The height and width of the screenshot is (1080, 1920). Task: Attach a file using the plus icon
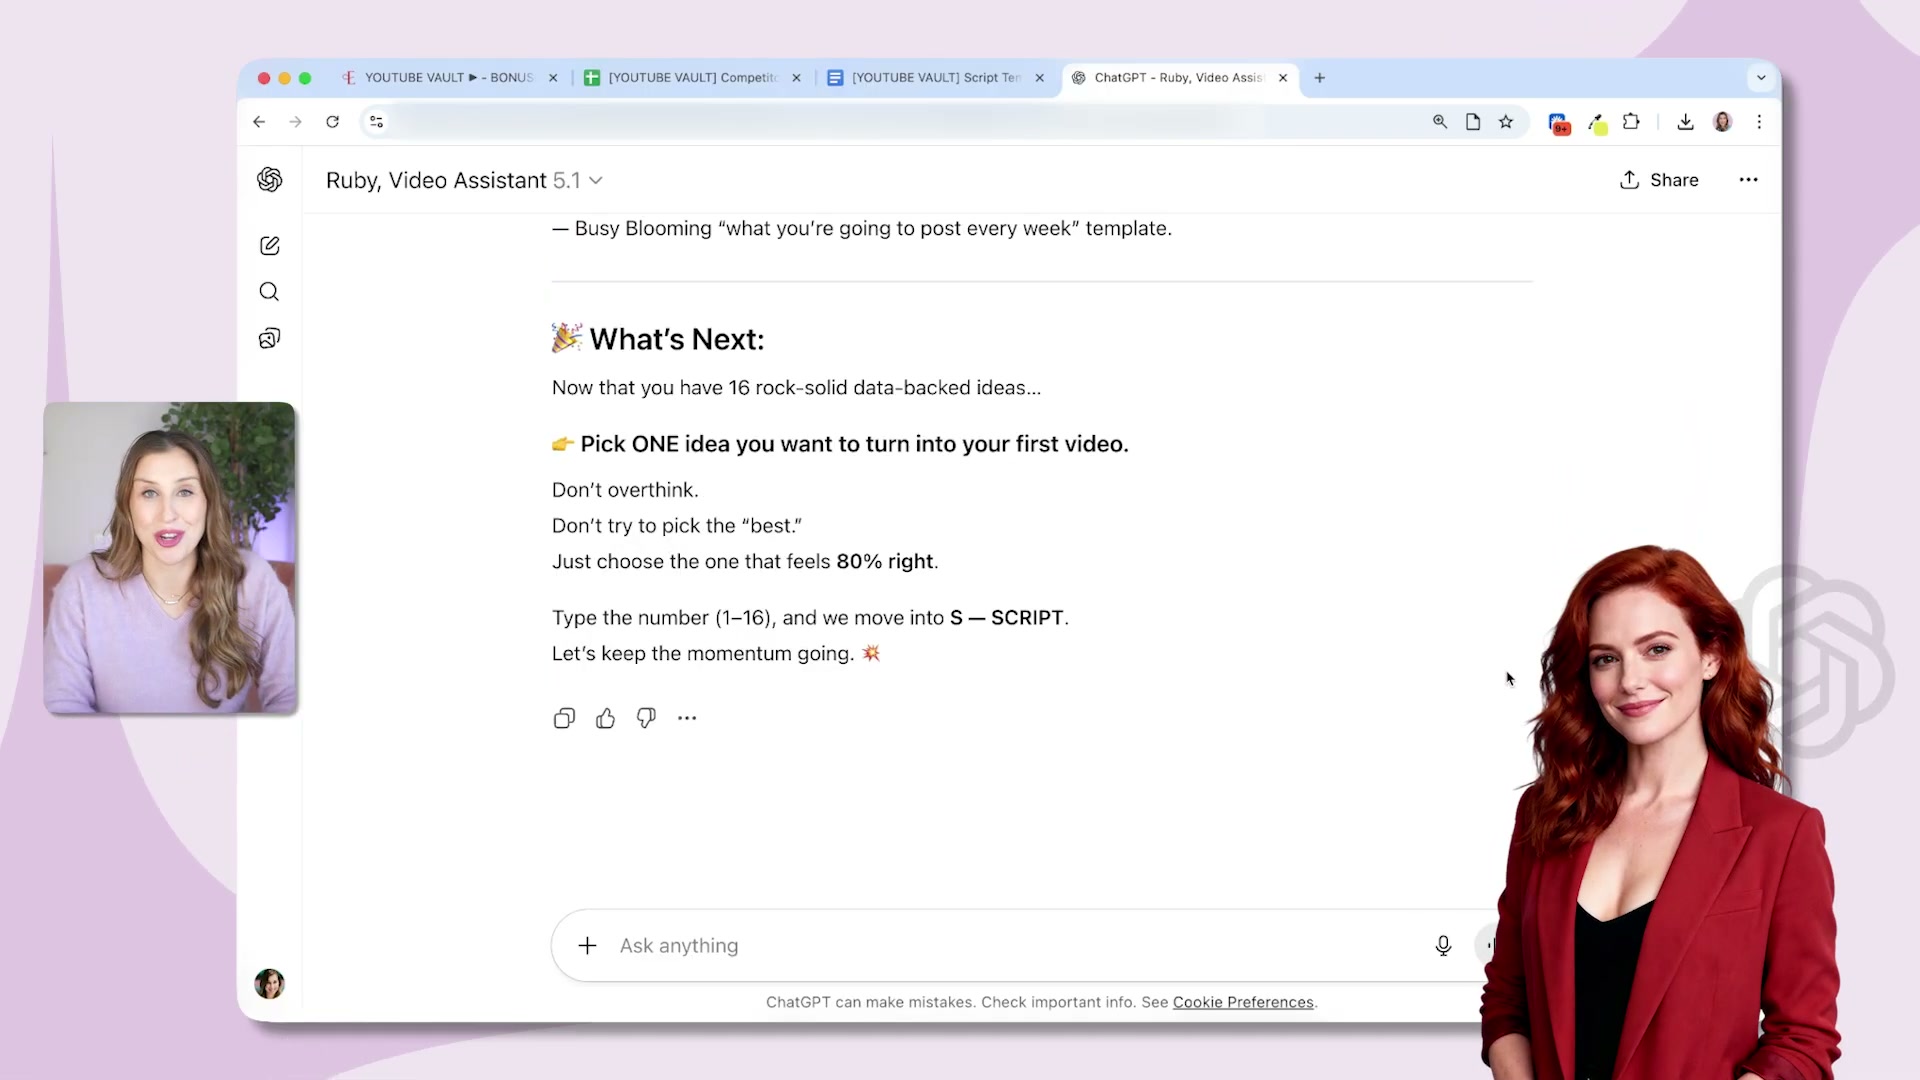[x=586, y=945]
